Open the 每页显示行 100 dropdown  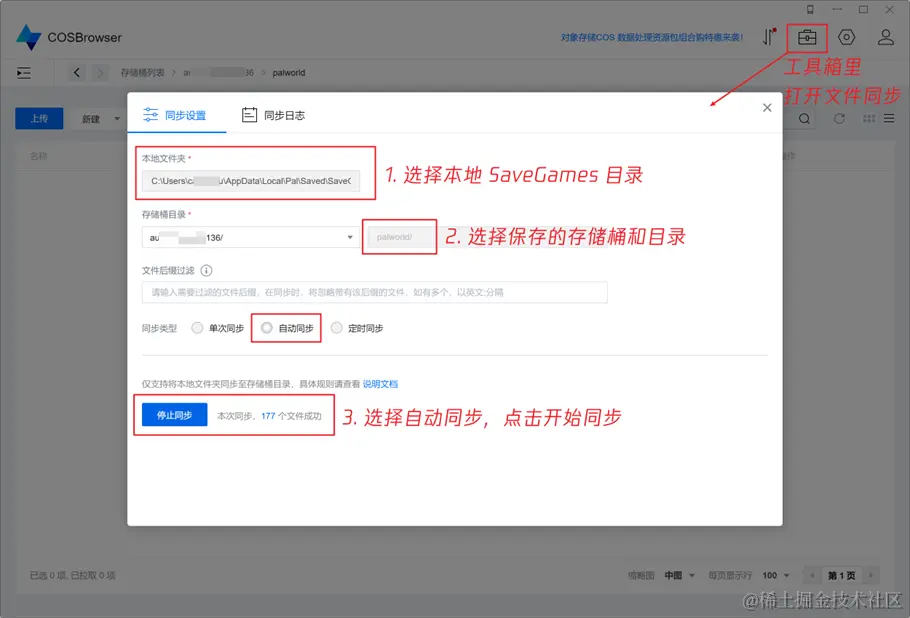[x=775, y=575]
